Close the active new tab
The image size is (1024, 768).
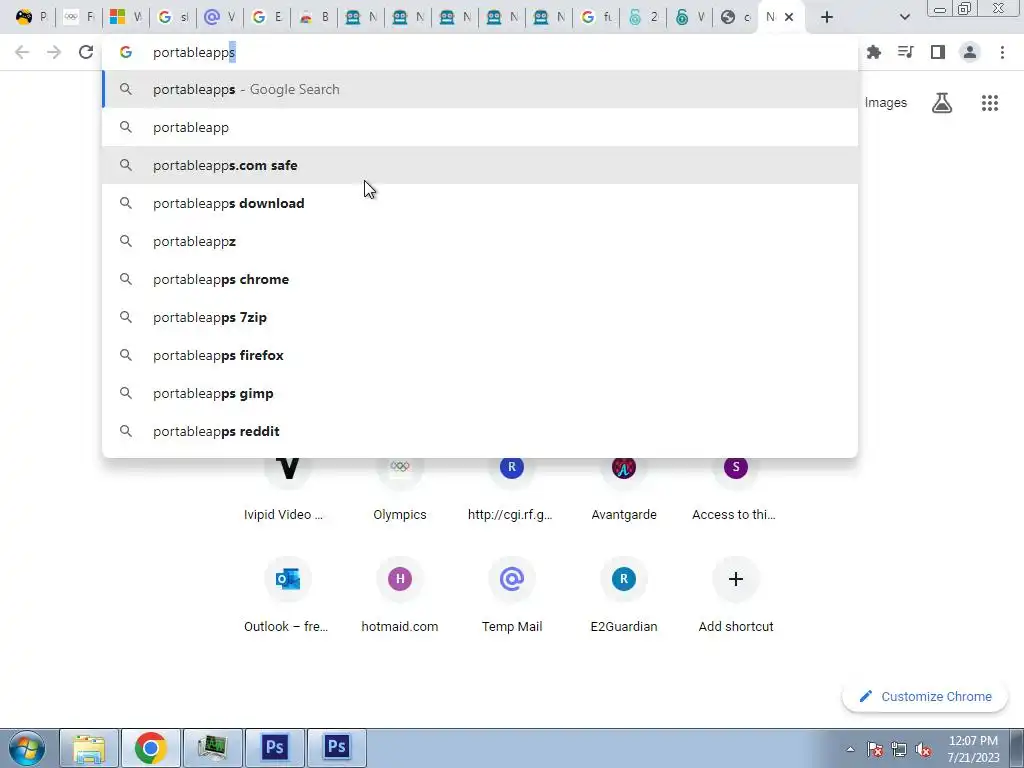pyautogui.click(x=789, y=17)
